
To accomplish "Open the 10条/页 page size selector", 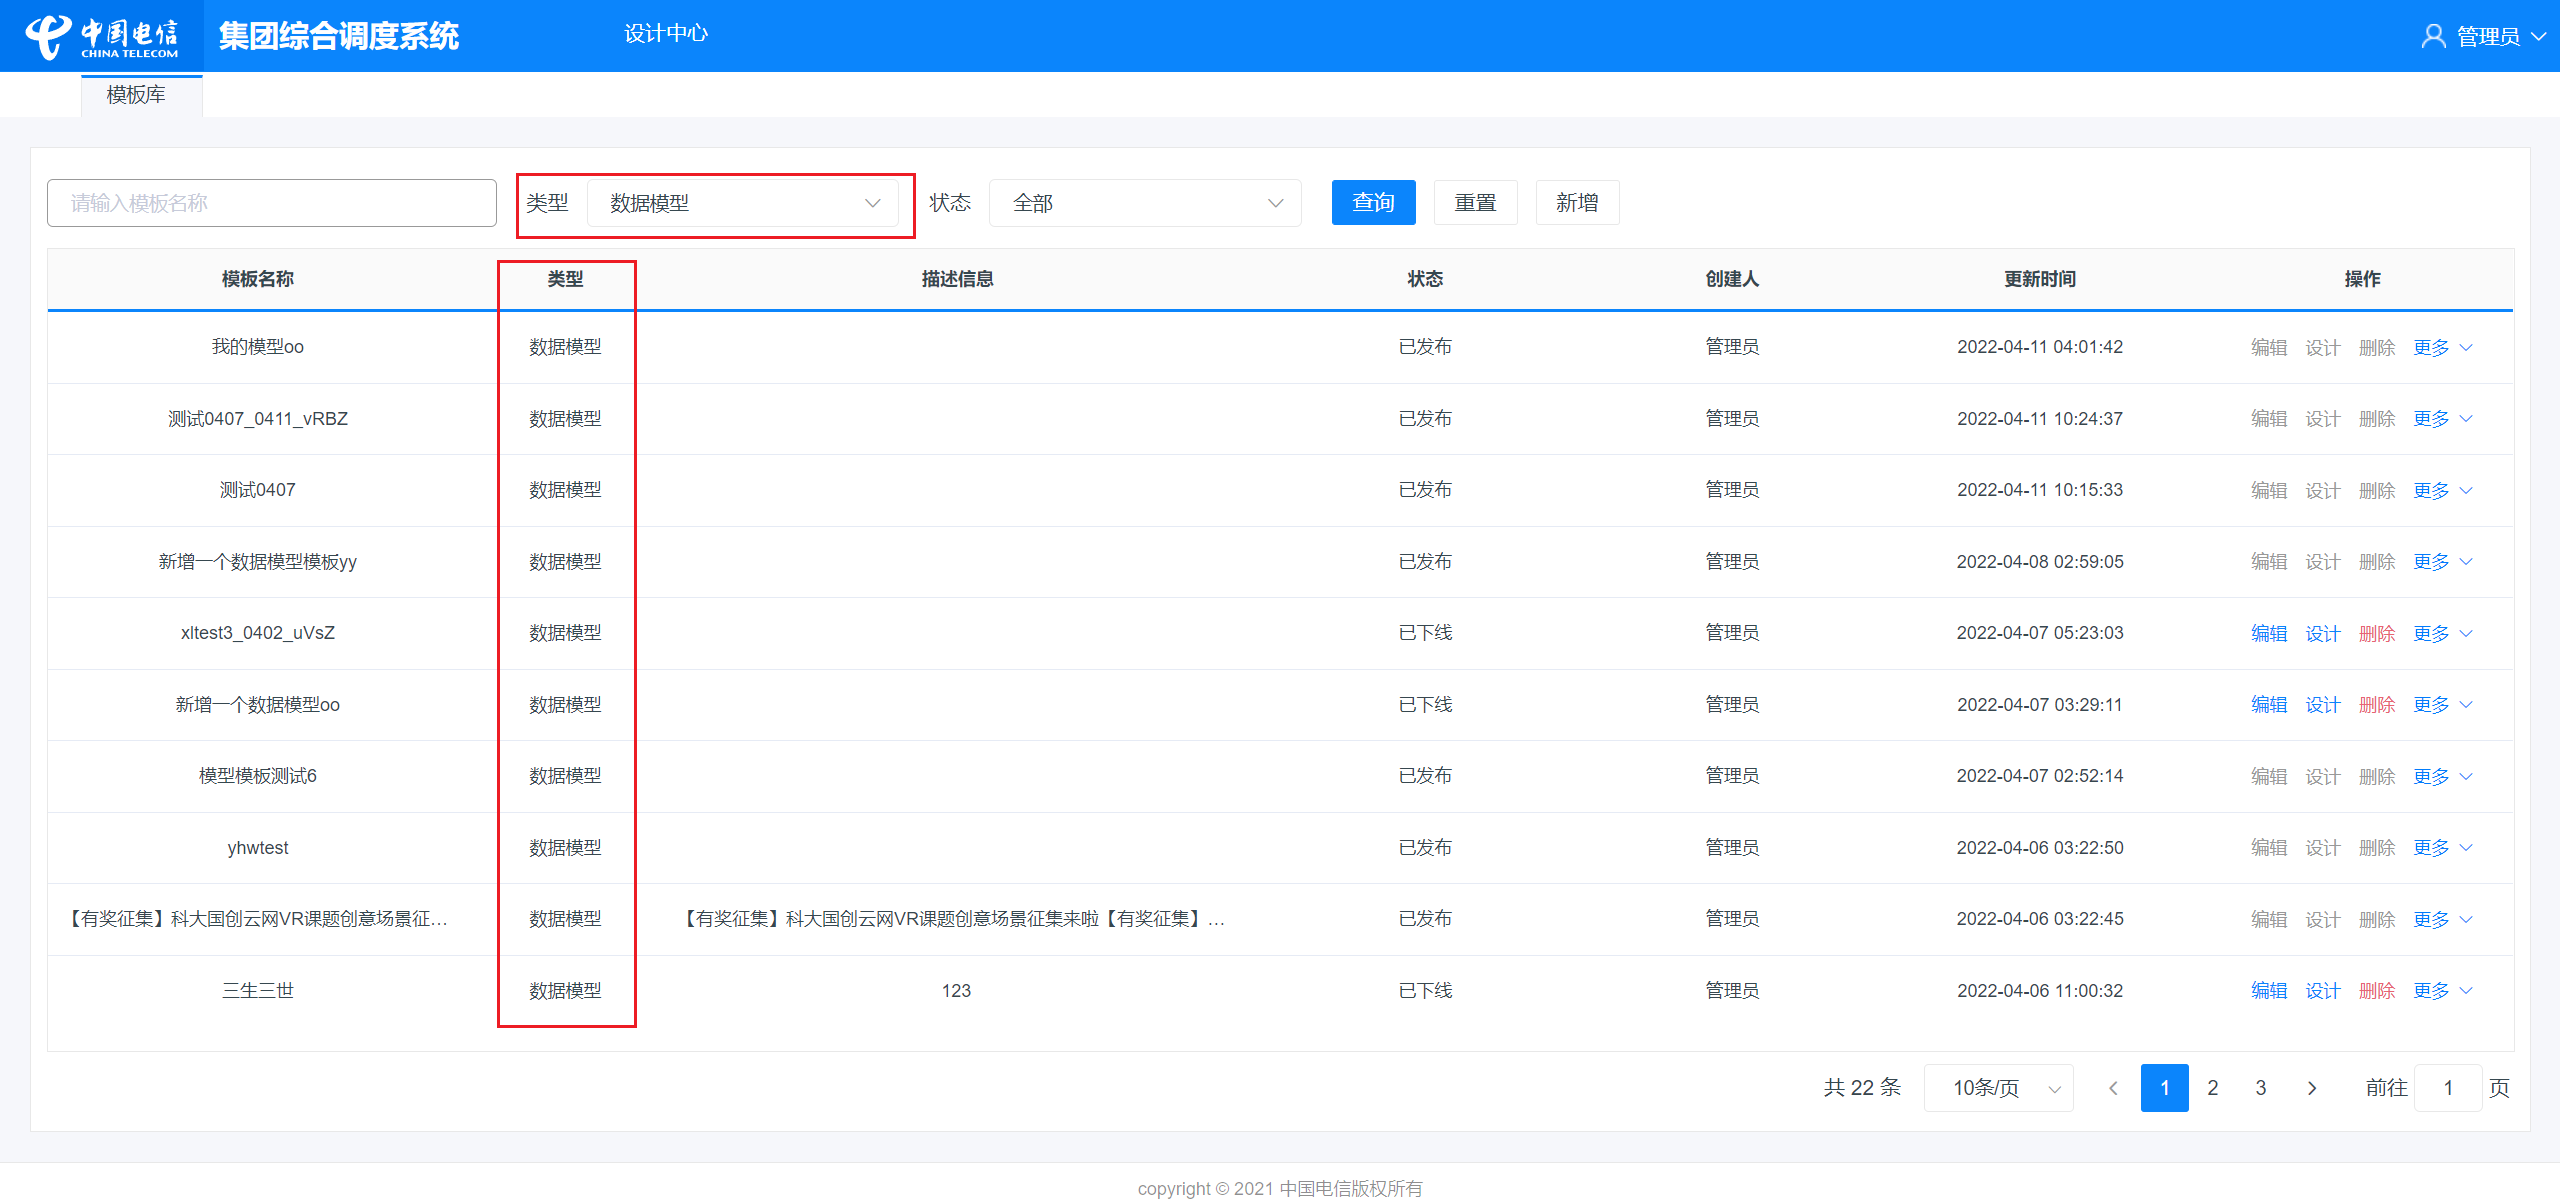I will pos(1998,1088).
